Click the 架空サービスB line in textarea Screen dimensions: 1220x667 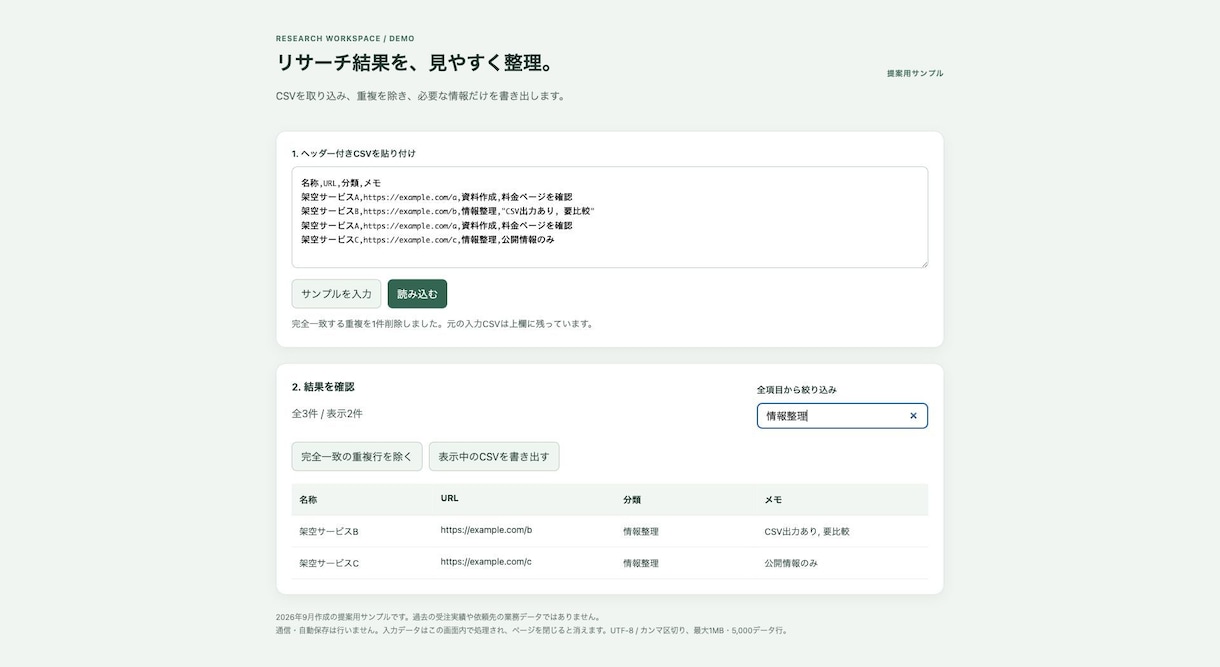coord(448,211)
